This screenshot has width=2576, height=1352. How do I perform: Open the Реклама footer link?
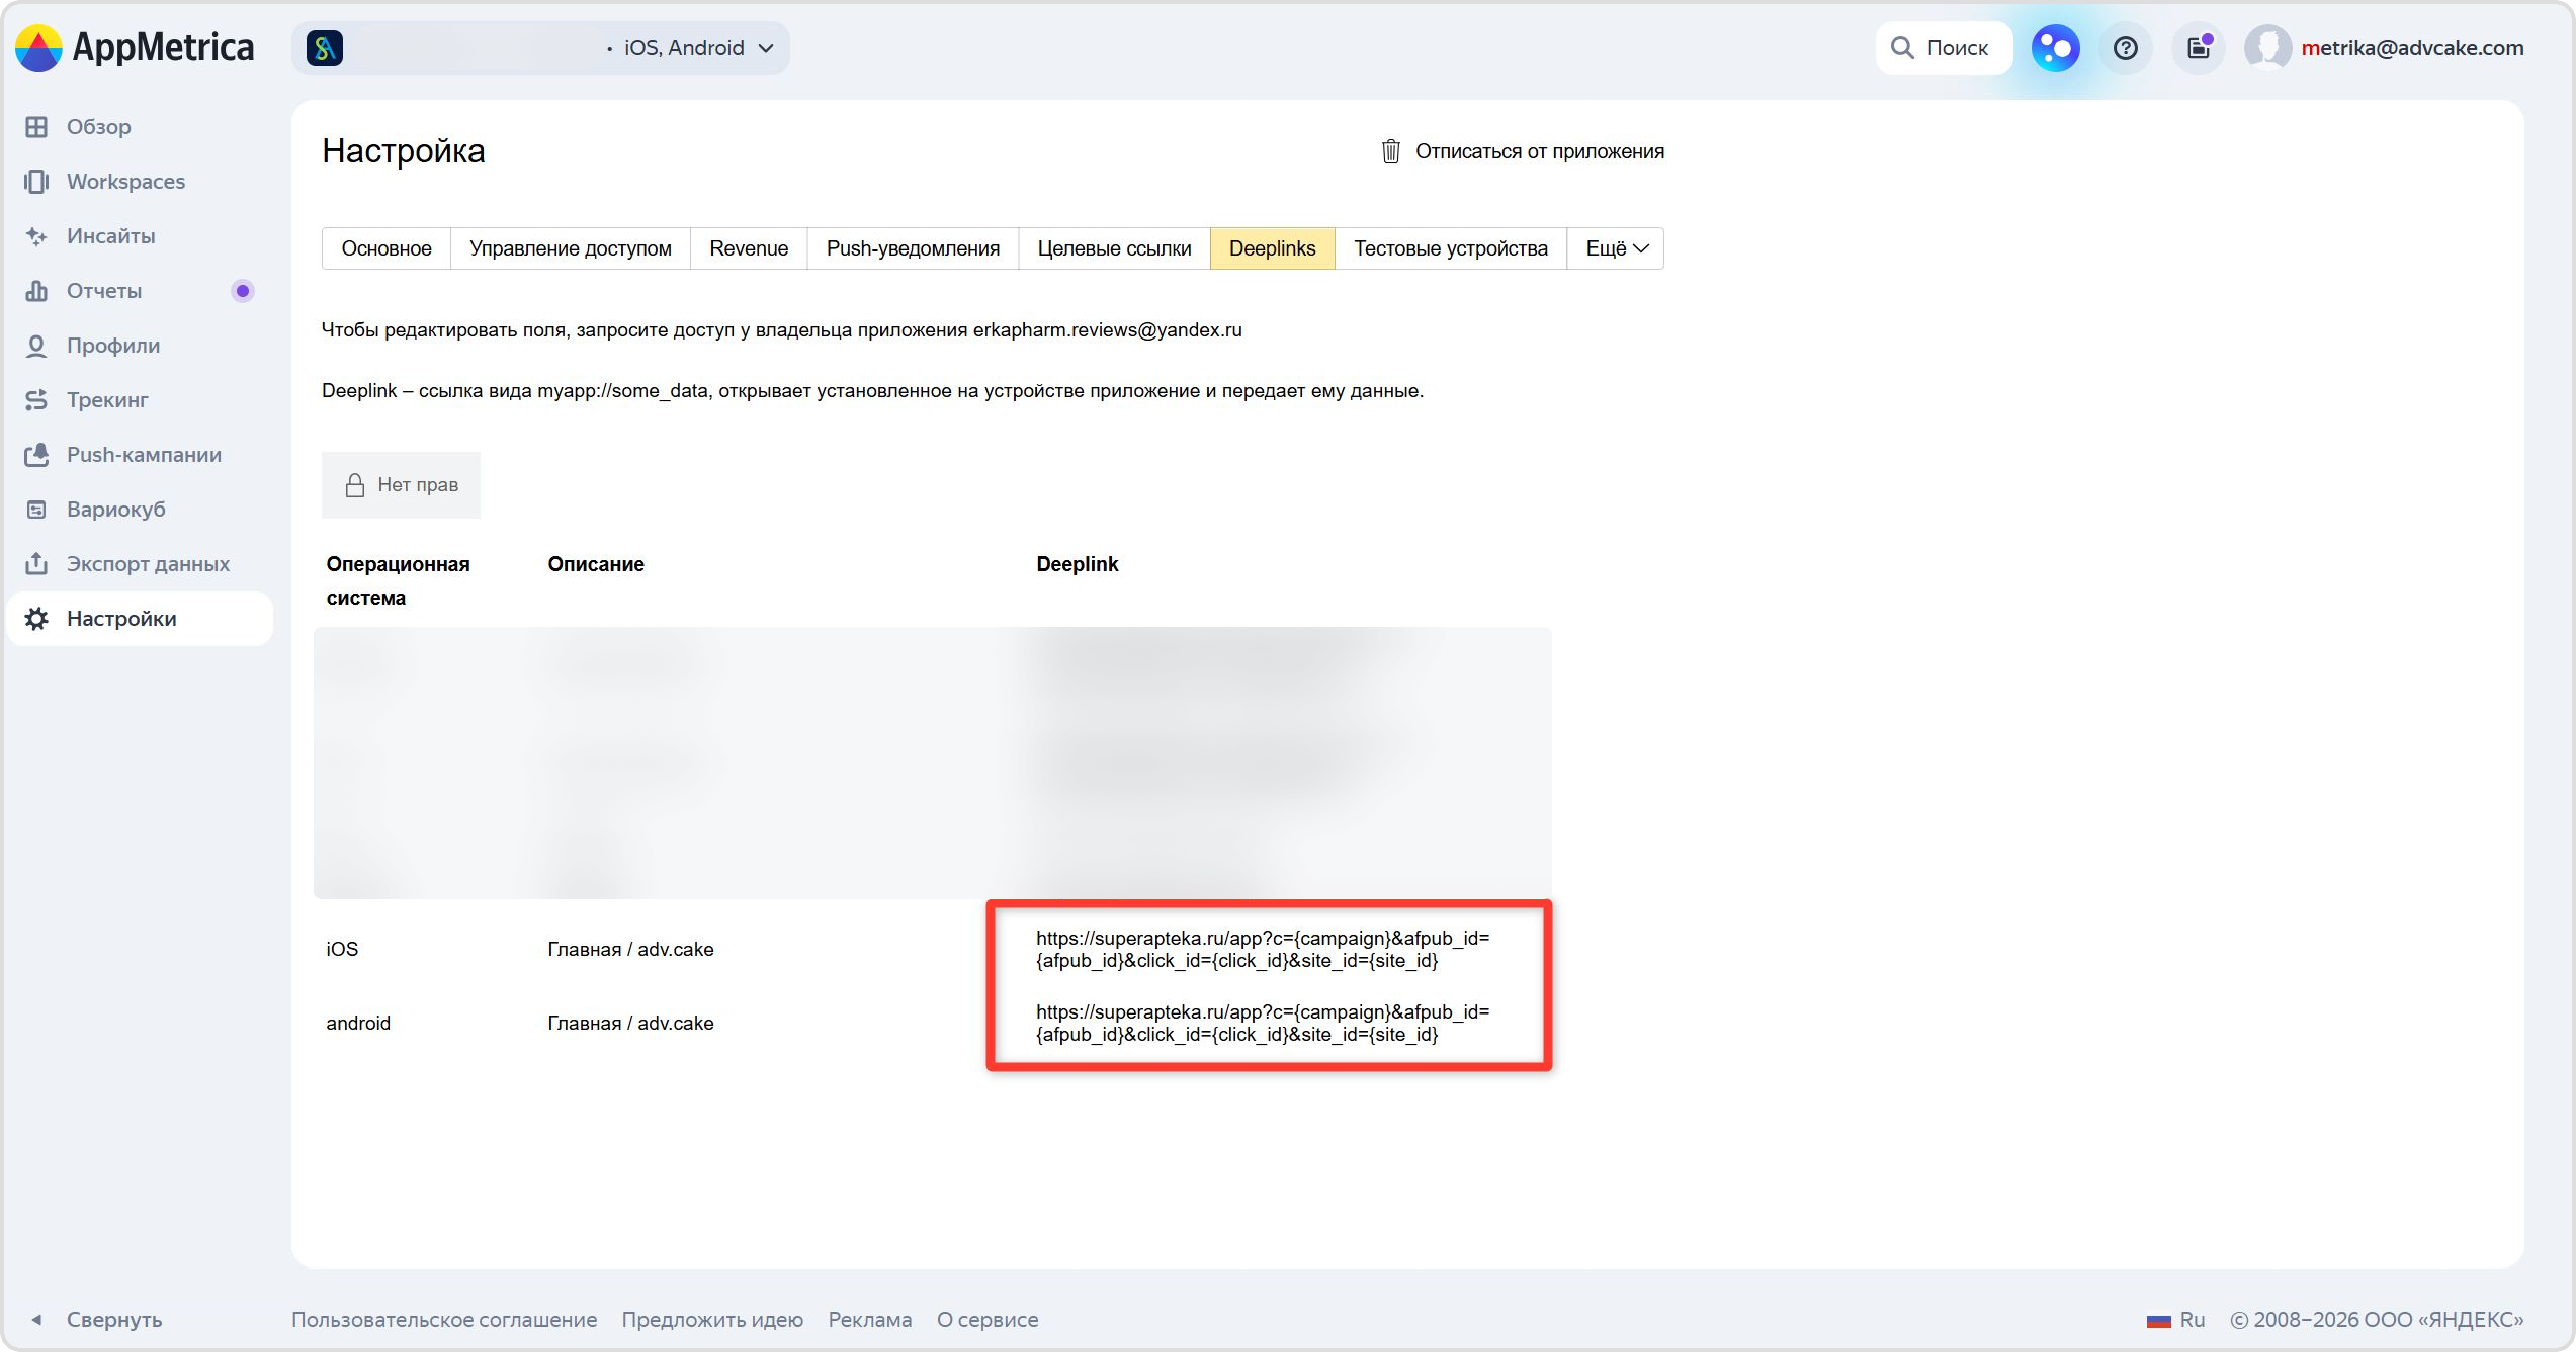(x=870, y=1320)
